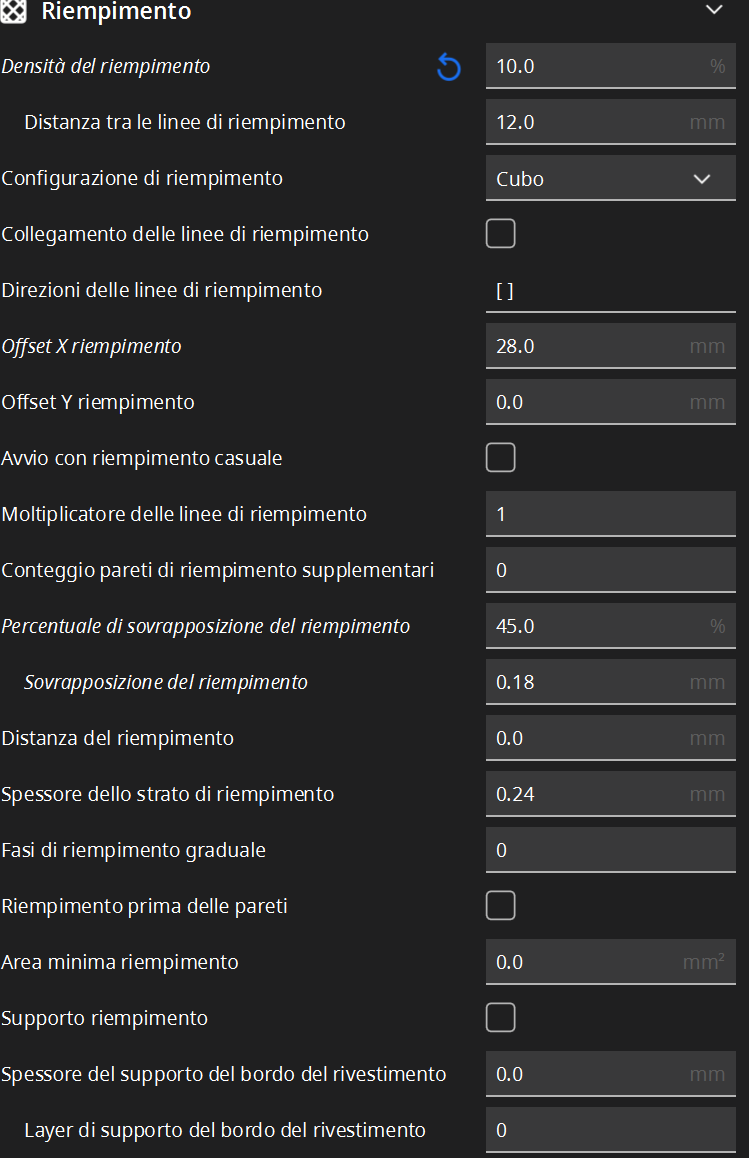
Task: Click the Fasi di riempimento graduale field
Action: [x=610, y=850]
